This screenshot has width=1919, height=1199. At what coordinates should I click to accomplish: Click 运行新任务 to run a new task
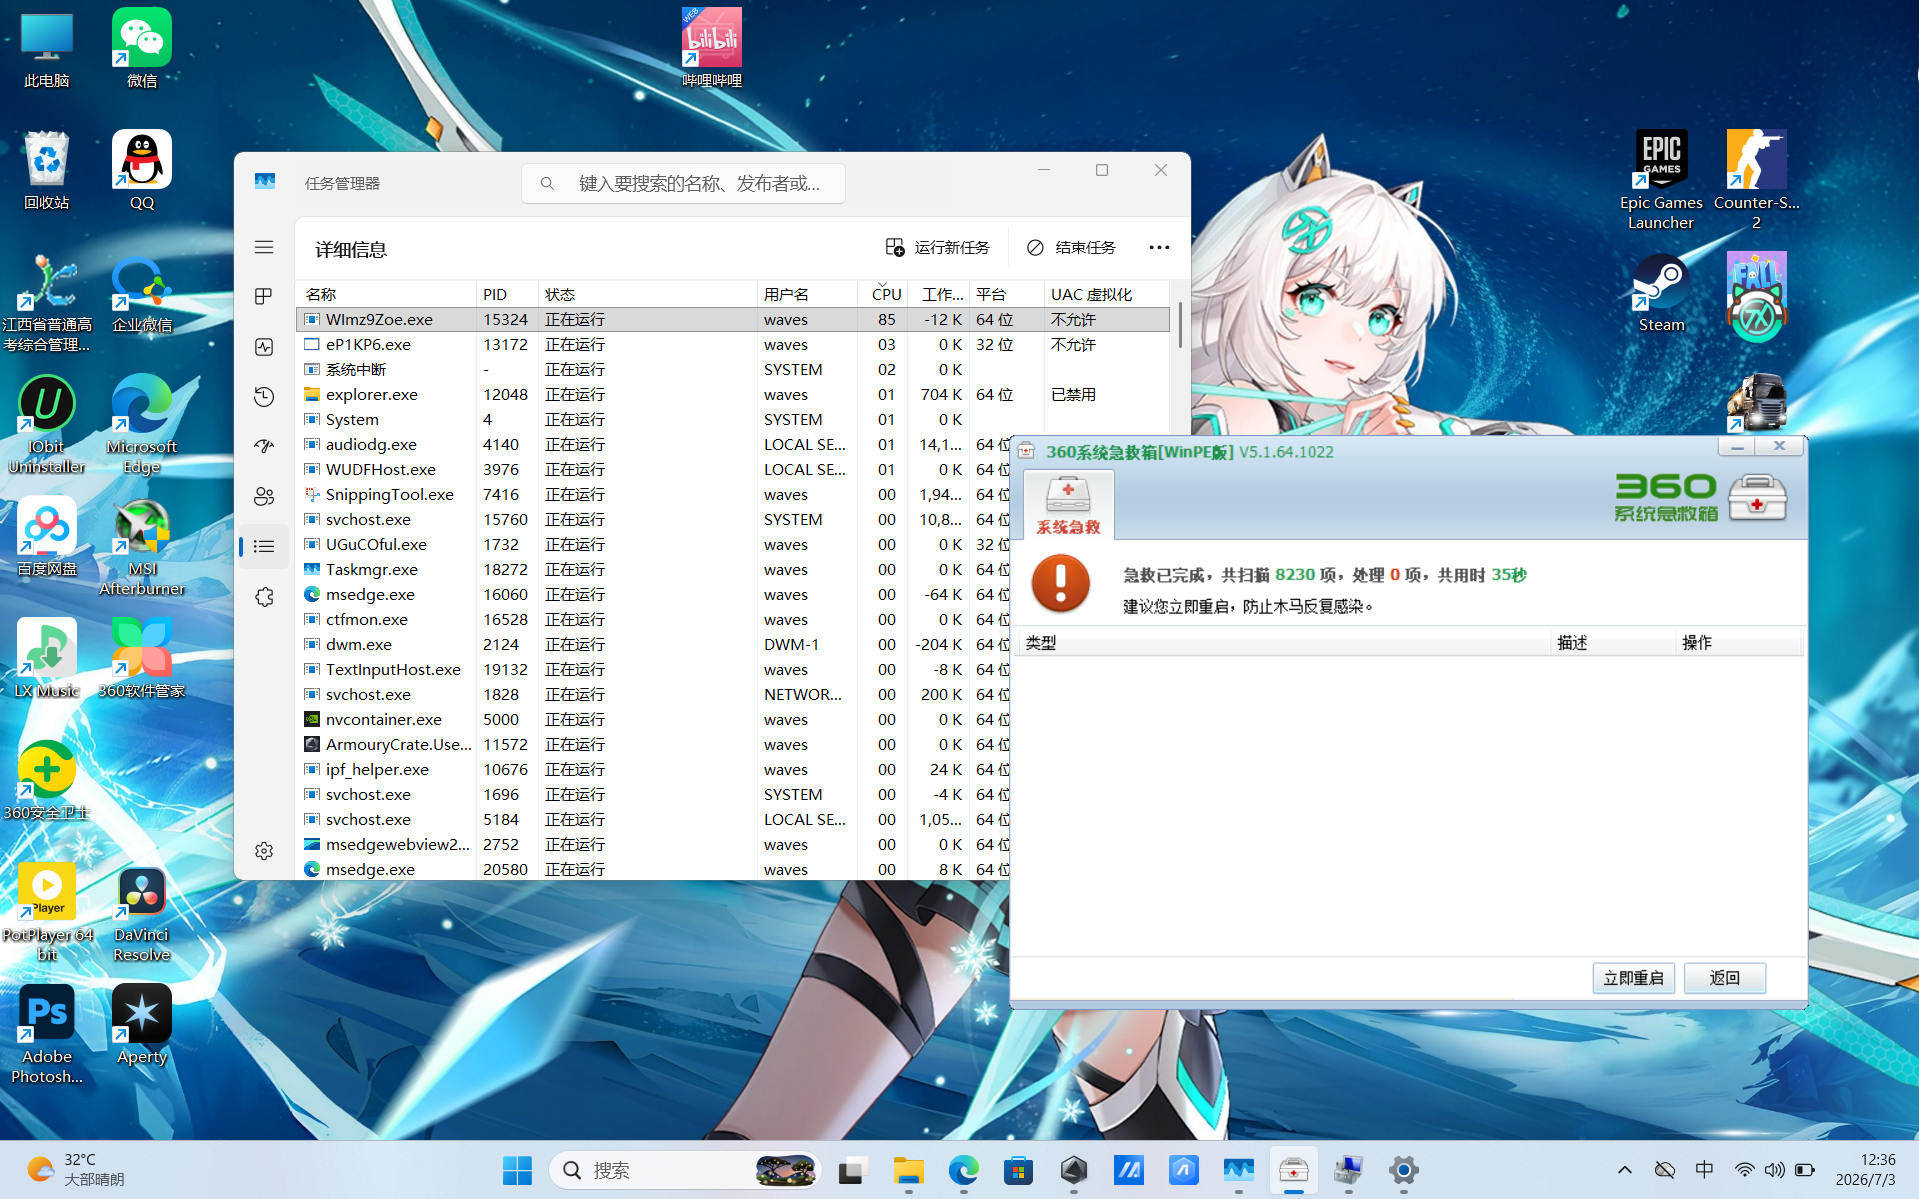(x=938, y=247)
